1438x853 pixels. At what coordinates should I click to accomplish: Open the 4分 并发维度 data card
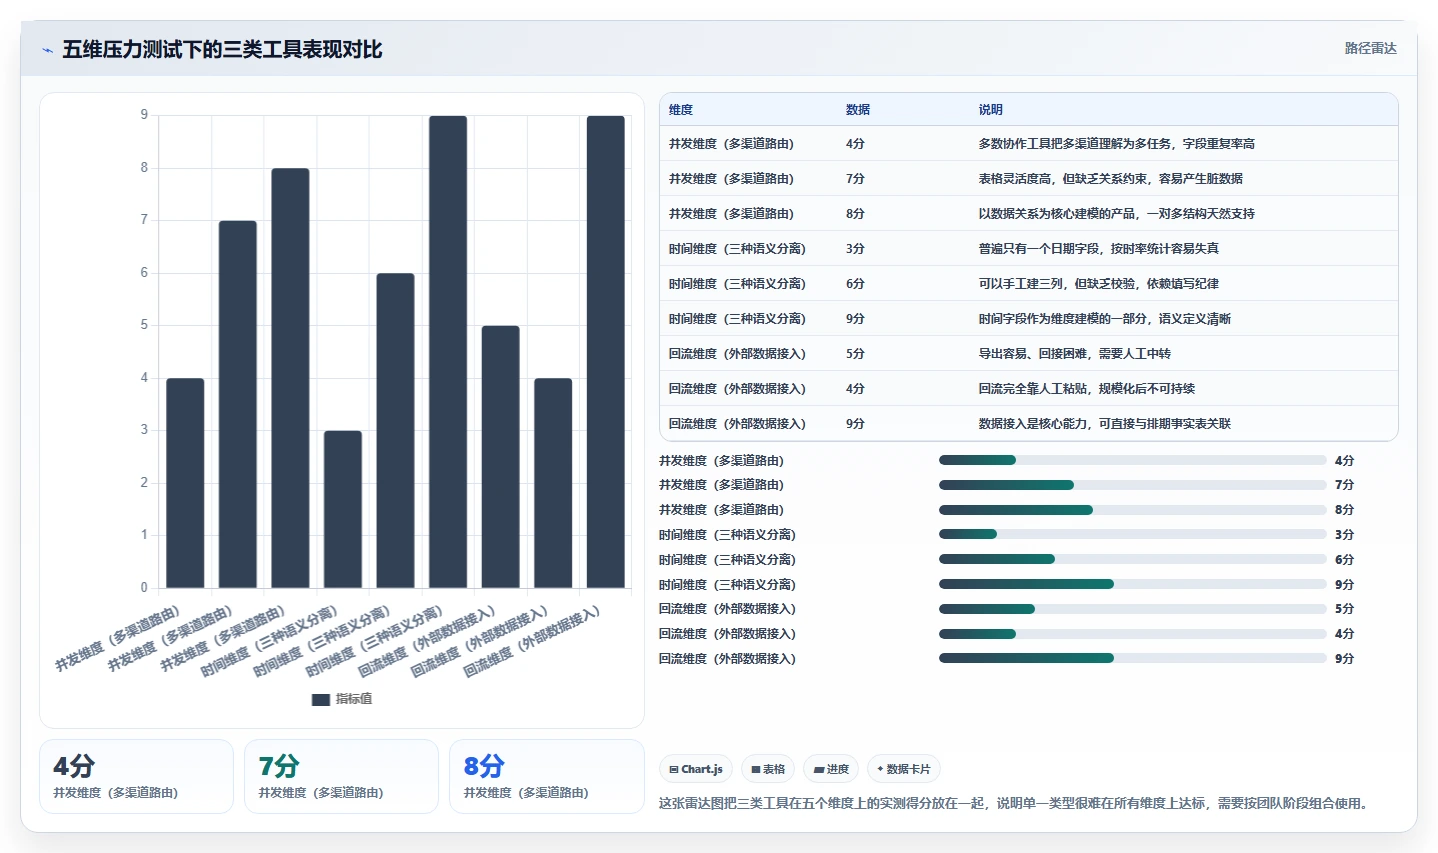(136, 777)
